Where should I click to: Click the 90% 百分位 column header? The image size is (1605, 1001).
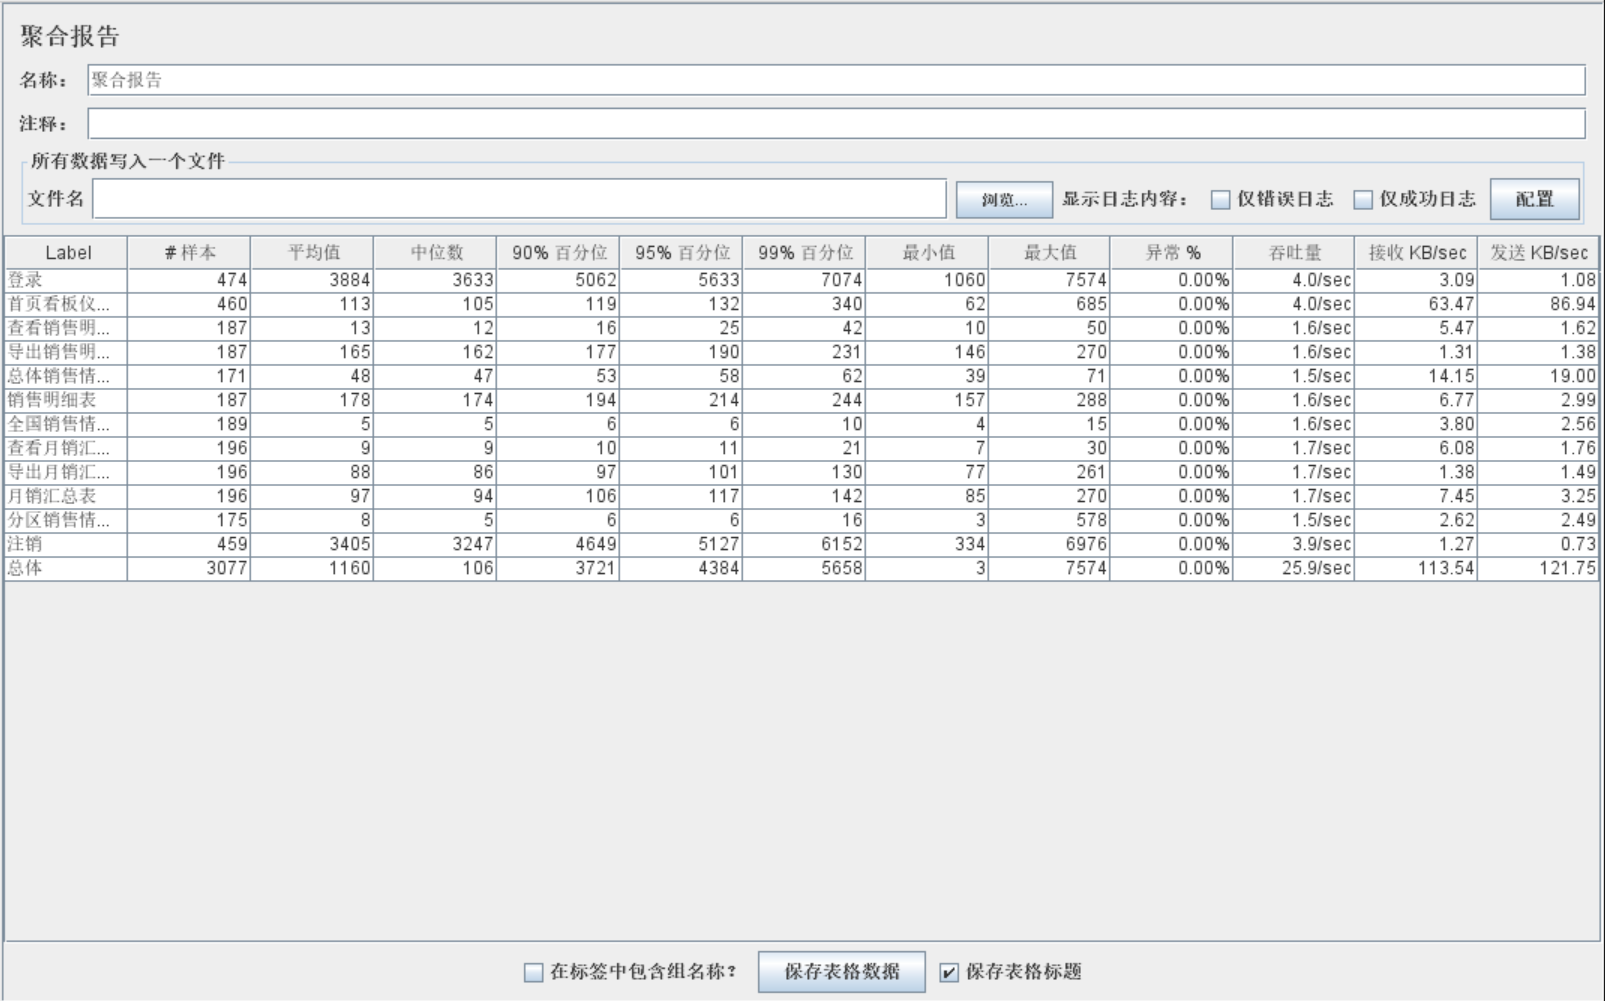click(558, 253)
